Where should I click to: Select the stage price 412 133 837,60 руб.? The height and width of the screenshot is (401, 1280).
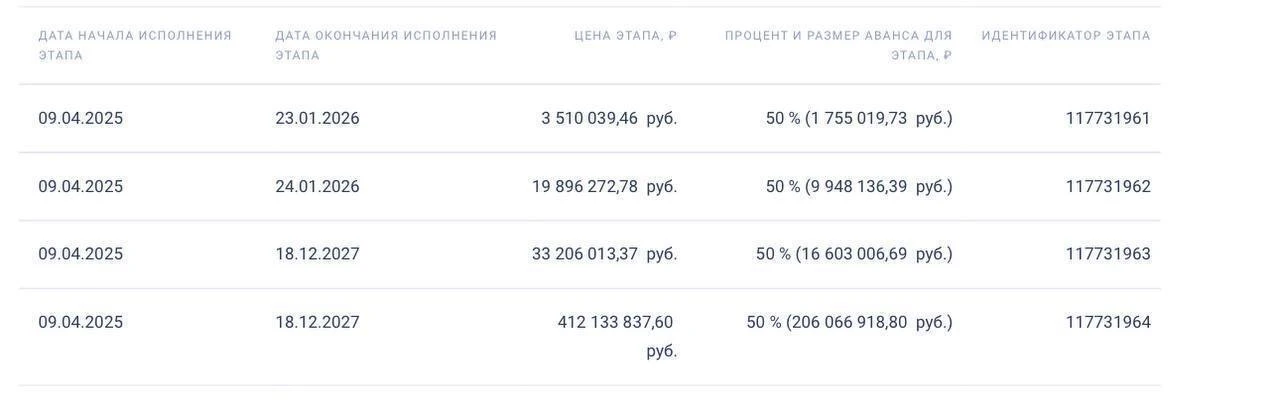pos(615,322)
